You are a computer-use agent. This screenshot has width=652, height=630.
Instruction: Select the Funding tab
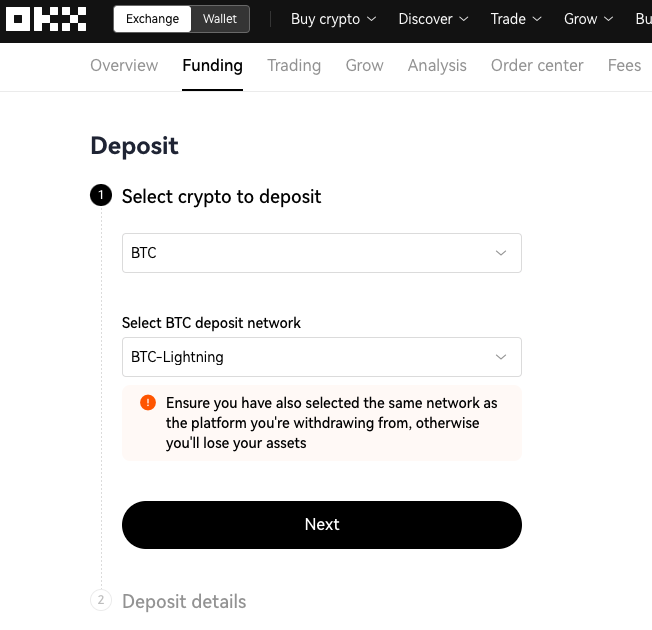[212, 65]
